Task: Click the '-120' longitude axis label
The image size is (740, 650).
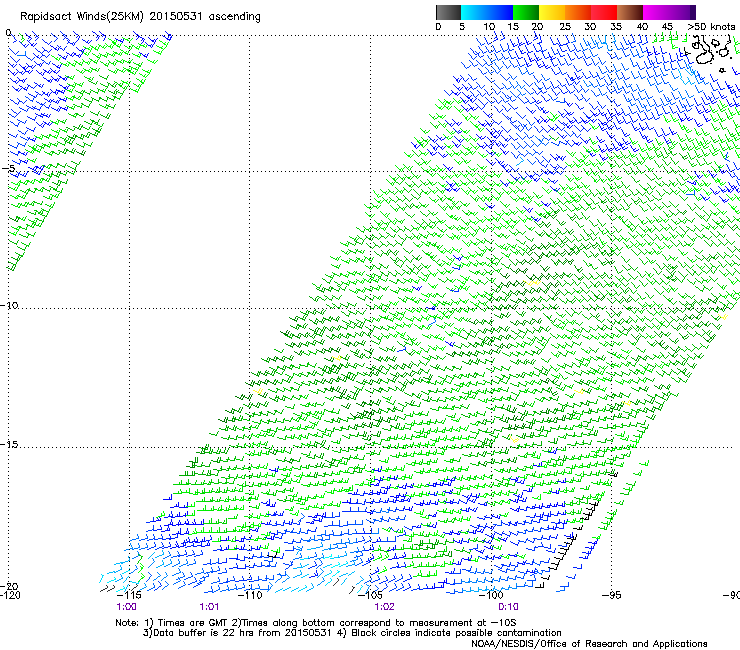Action: [x=10, y=595]
